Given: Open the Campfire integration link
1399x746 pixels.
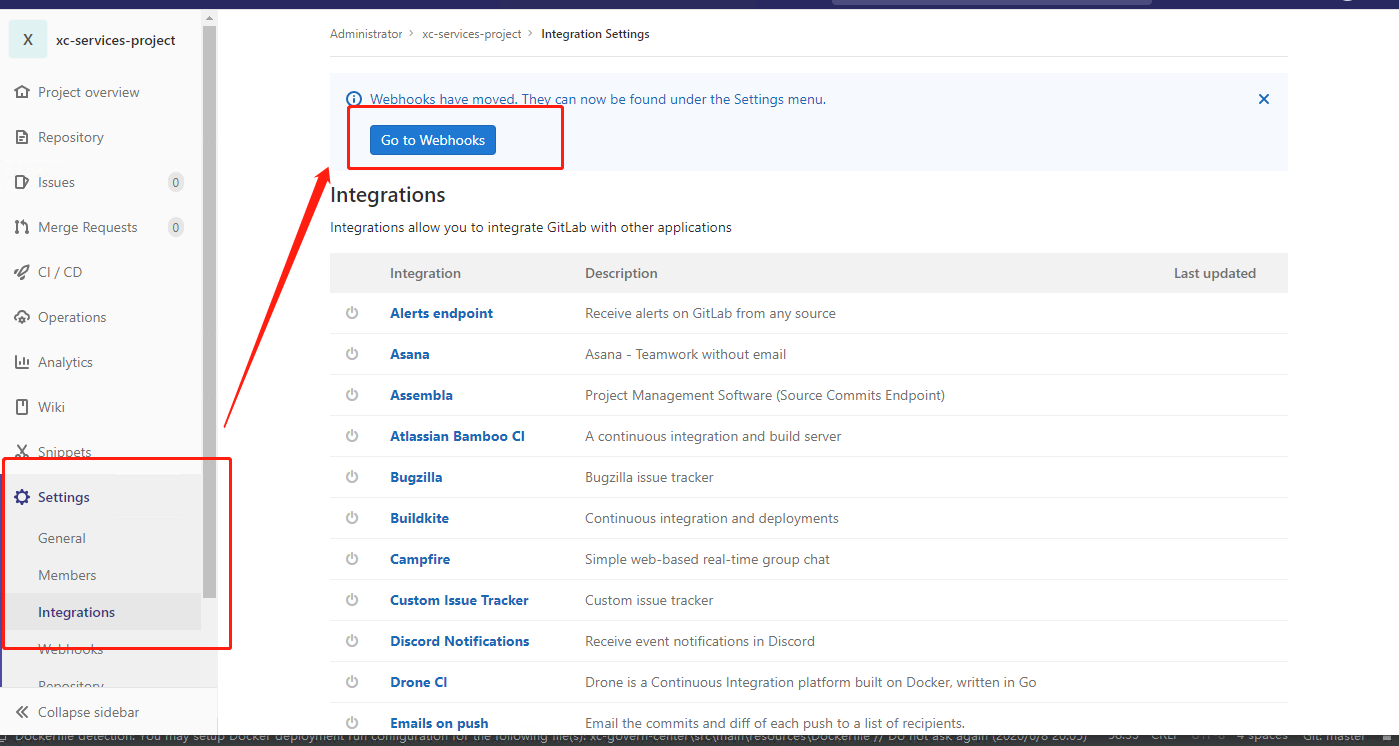Looking at the screenshot, I should [420, 559].
